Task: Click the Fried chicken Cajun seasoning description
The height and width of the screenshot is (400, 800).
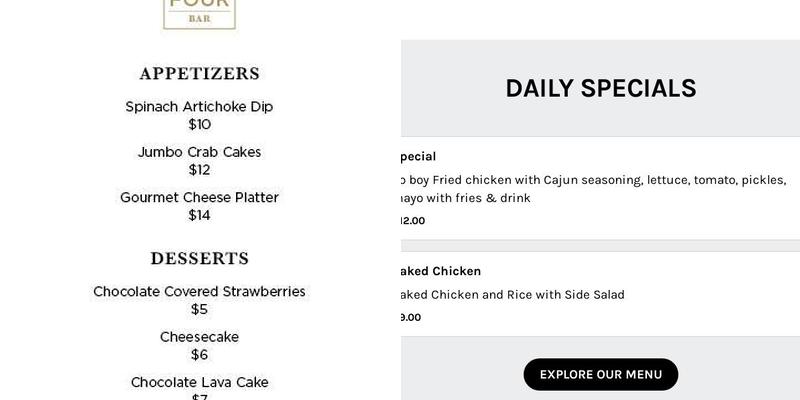Action: click(x=590, y=180)
